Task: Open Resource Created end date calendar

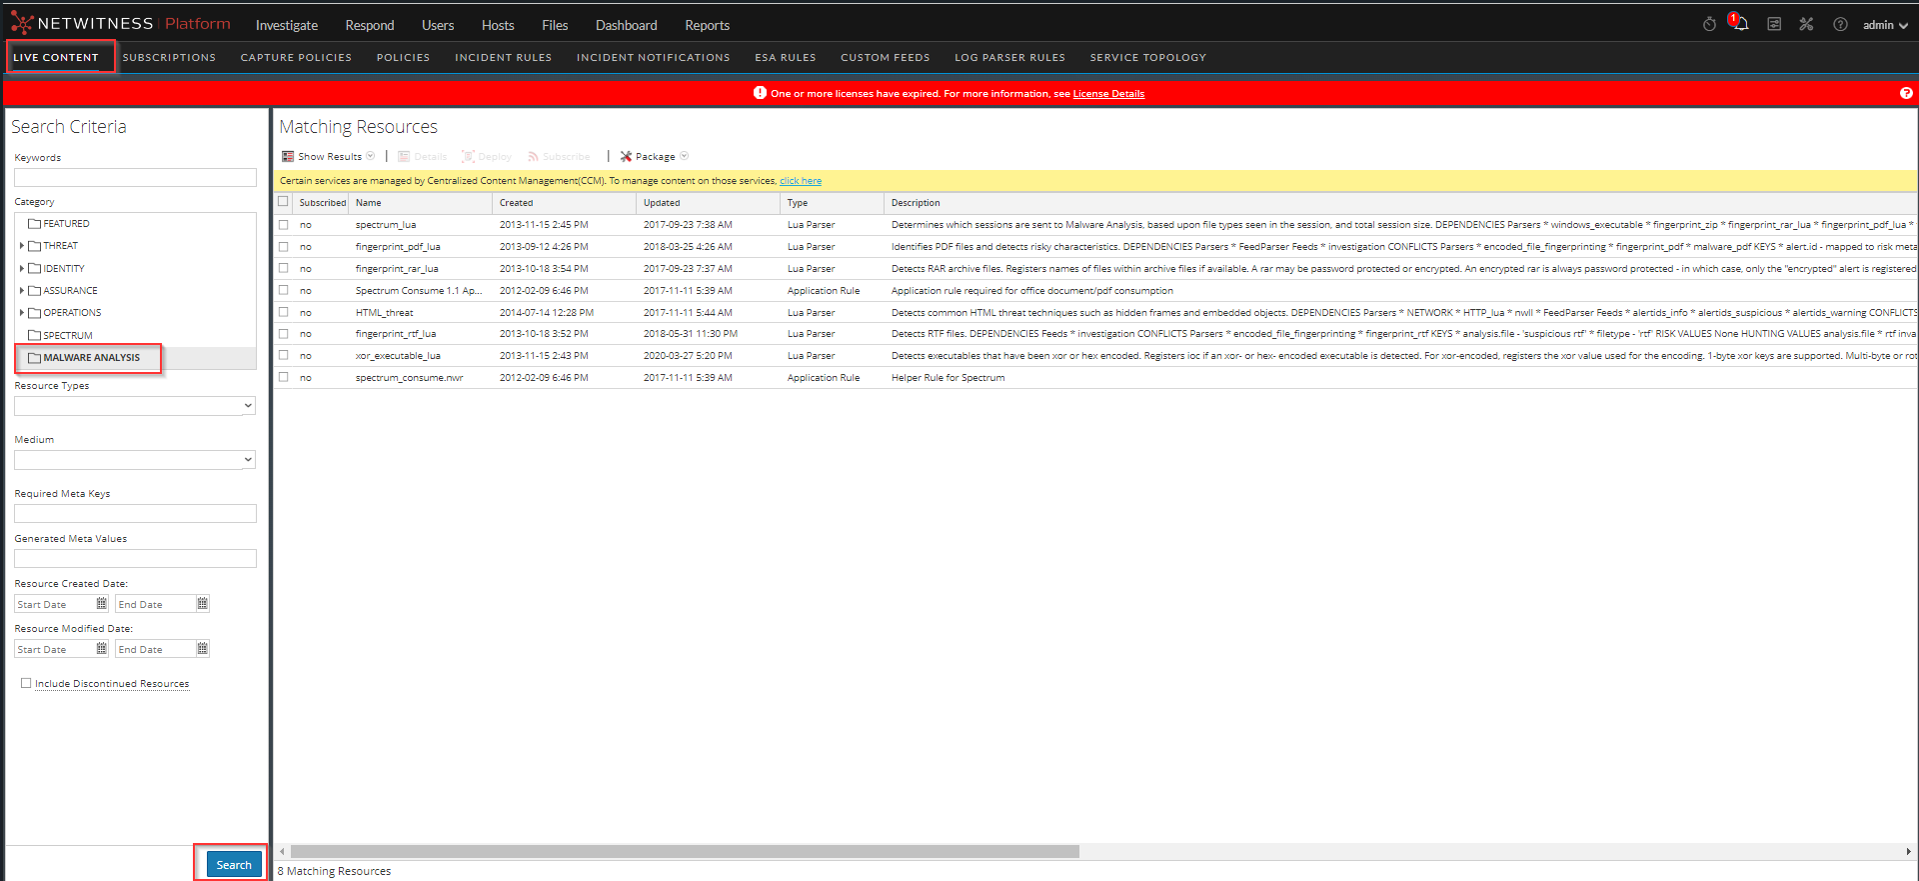Action: (202, 603)
